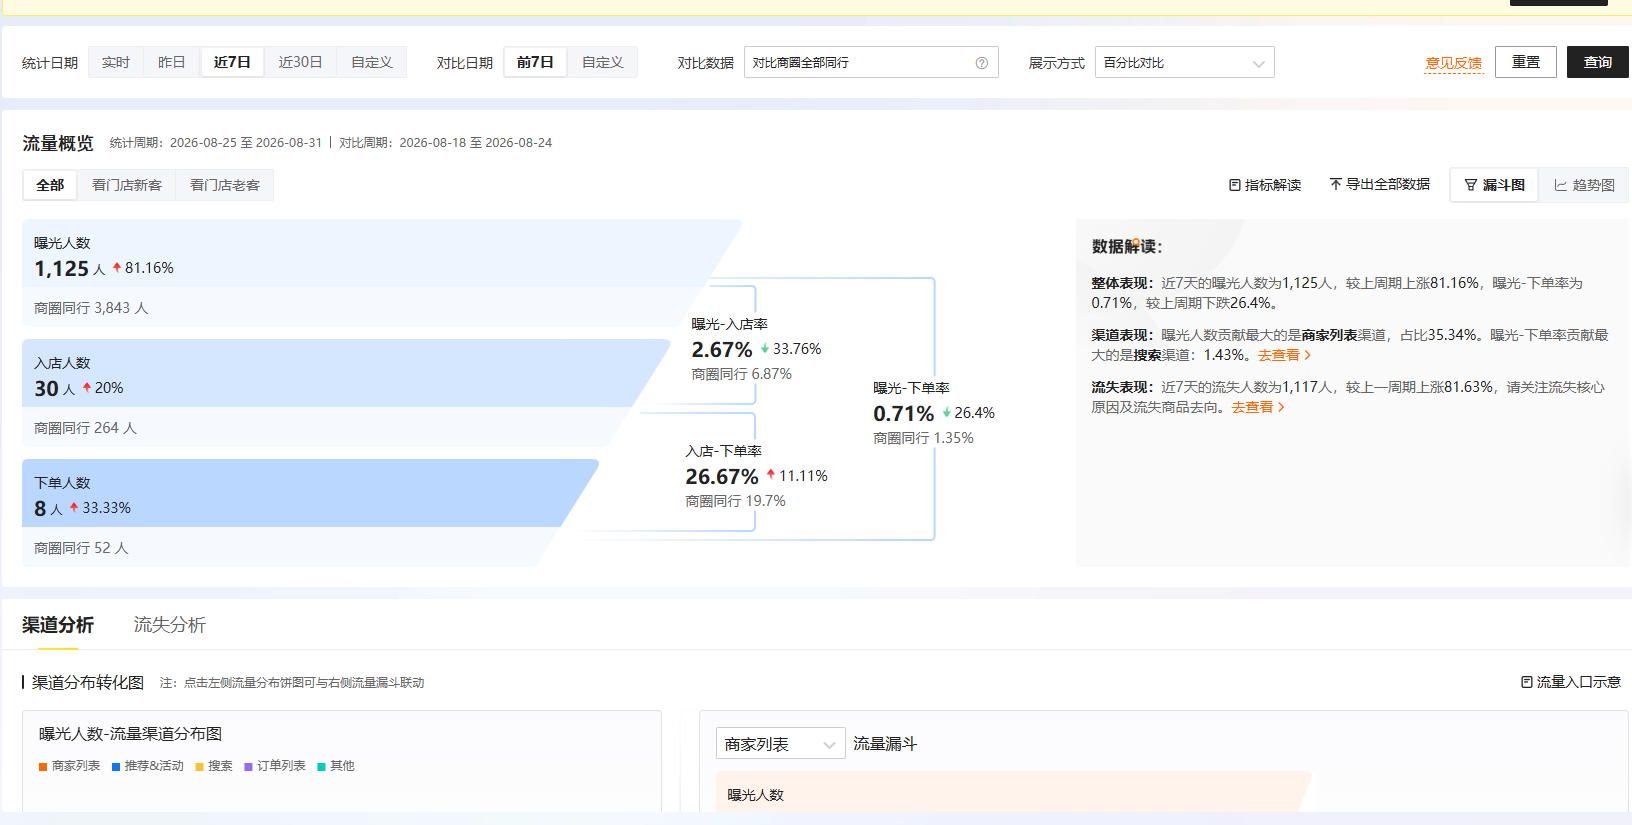Click the 查询 button
This screenshot has height=825, width=1632.
tap(1598, 62)
